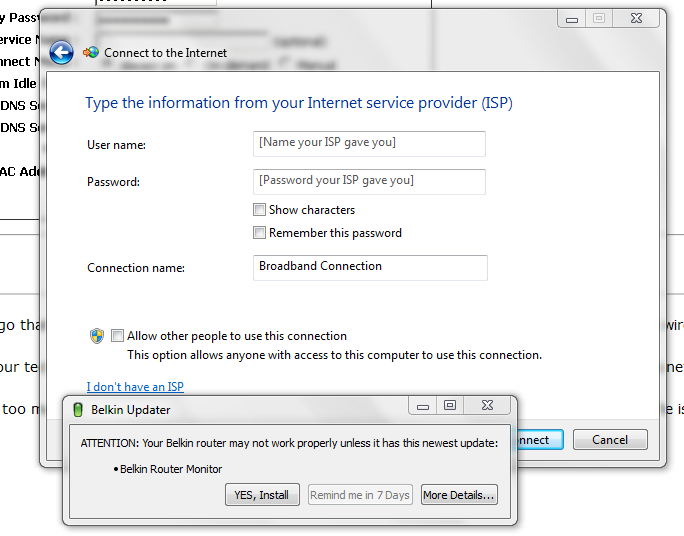Click the green Belkin Updater title icon

coord(78,409)
